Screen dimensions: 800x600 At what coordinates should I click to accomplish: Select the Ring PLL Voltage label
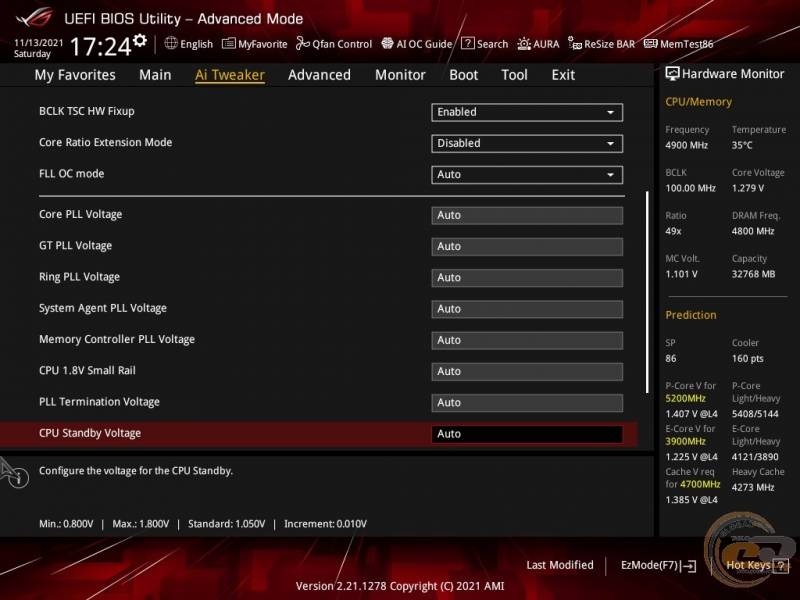click(80, 277)
